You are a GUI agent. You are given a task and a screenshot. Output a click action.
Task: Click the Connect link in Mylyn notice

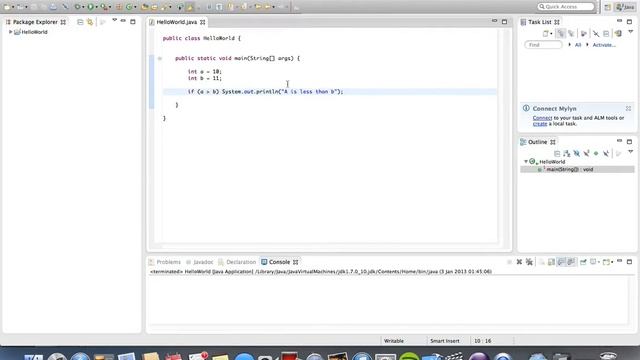[542, 118]
